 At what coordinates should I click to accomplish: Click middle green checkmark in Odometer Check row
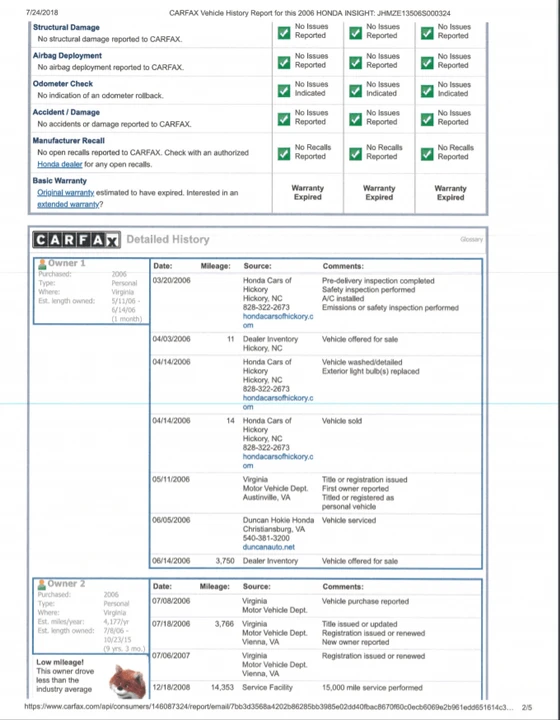[x=356, y=90]
